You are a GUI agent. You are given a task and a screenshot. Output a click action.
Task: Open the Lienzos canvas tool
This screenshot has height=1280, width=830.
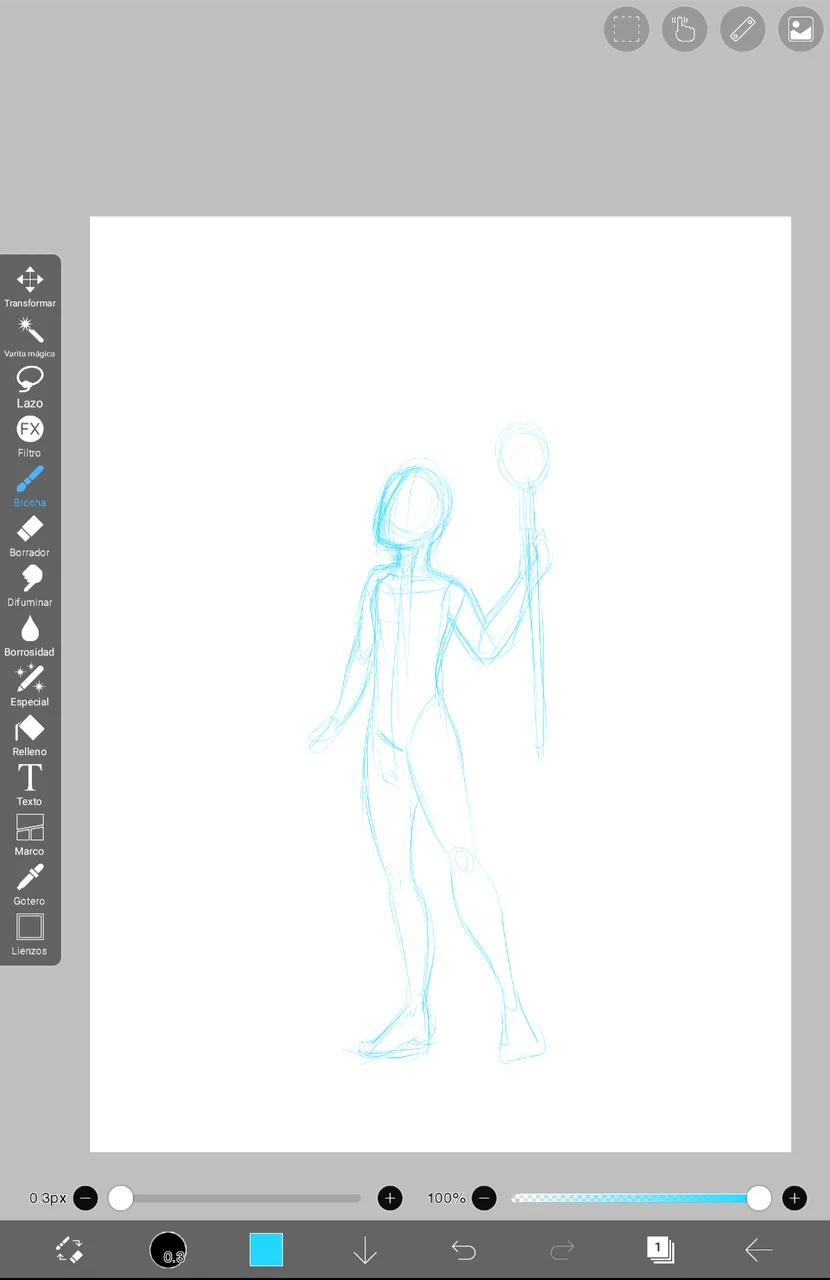point(30,935)
